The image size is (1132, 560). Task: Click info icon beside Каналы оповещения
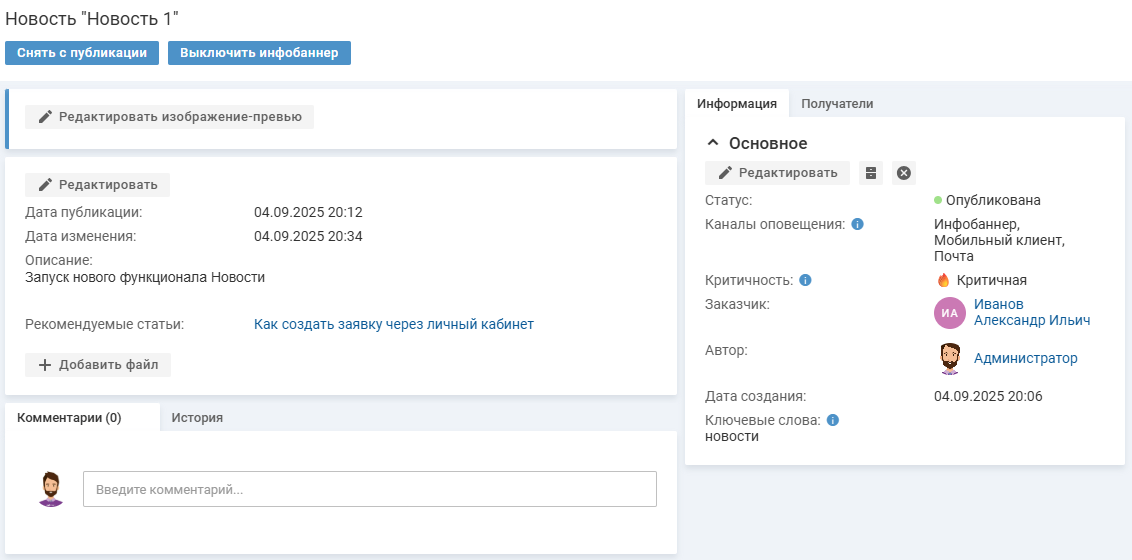[857, 224]
